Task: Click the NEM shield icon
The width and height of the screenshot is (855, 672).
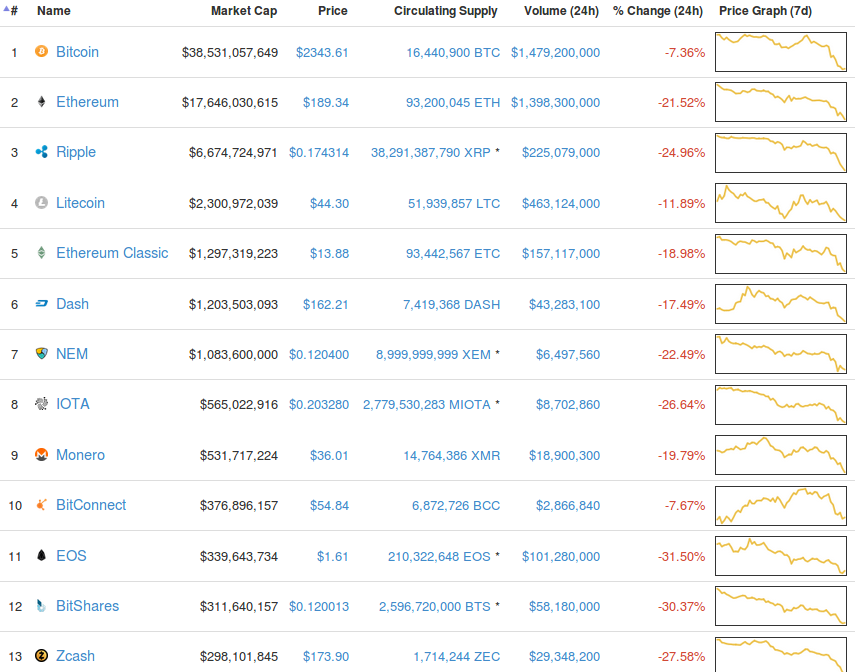Action: (41, 353)
